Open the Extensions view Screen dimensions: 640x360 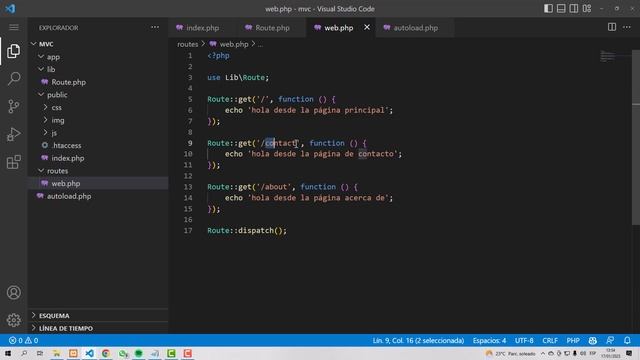13,162
